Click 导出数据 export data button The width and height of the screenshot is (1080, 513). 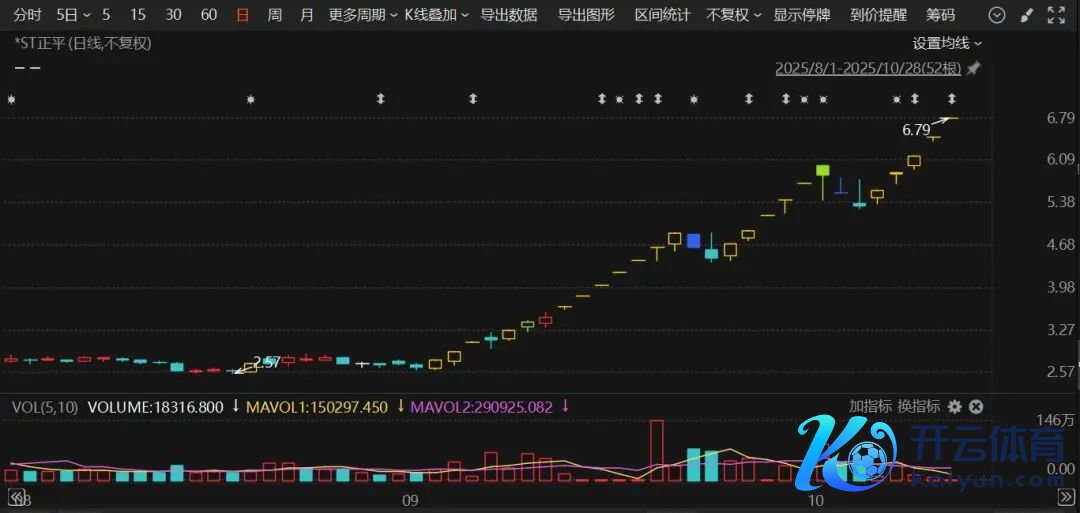point(508,15)
